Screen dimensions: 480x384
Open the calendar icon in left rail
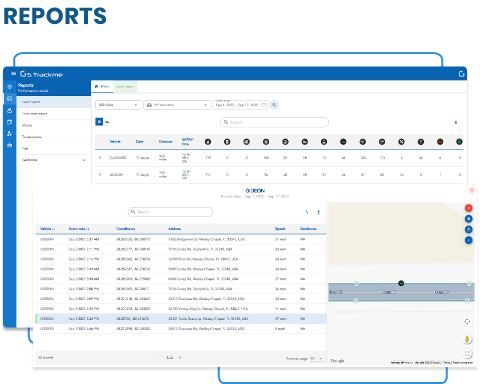coord(10,122)
